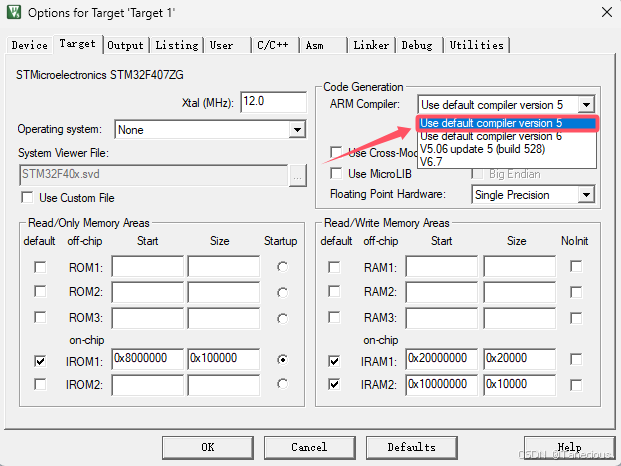Viewport: 621px width, 466px height.
Task: Click the System Viewer File browse button
Action: click(x=298, y=175)
